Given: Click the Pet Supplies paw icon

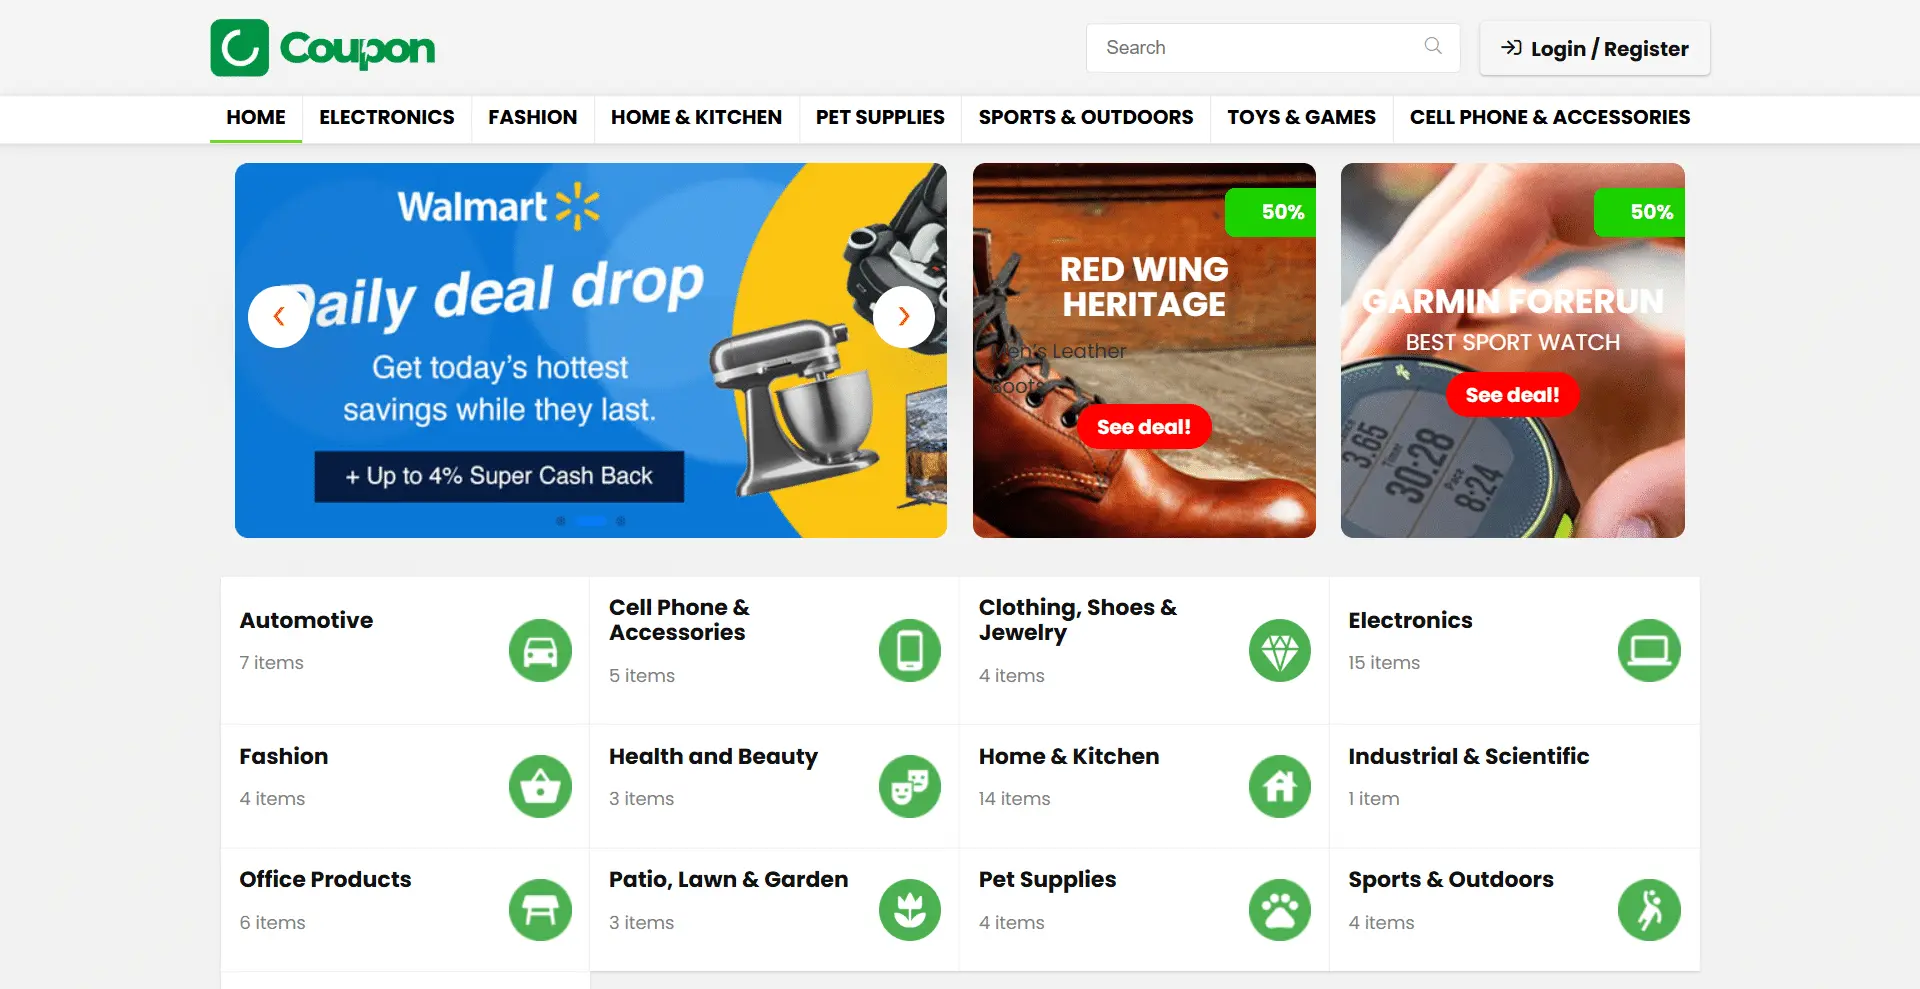Looking at the screenshot, I should tap(1280, 910).
